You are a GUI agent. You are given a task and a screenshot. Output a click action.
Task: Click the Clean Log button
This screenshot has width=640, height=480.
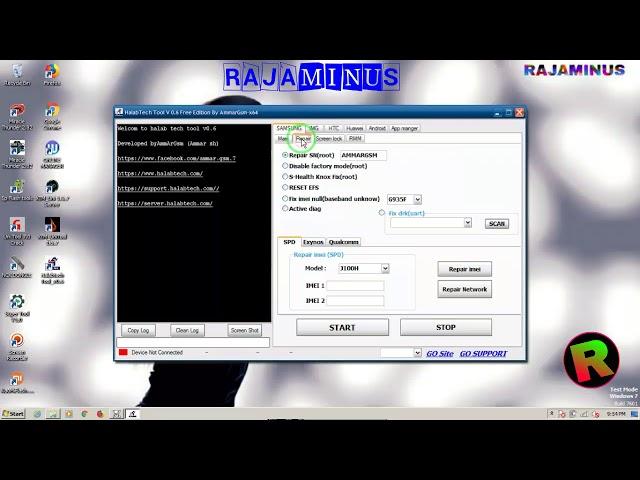(x=187, y=330)
